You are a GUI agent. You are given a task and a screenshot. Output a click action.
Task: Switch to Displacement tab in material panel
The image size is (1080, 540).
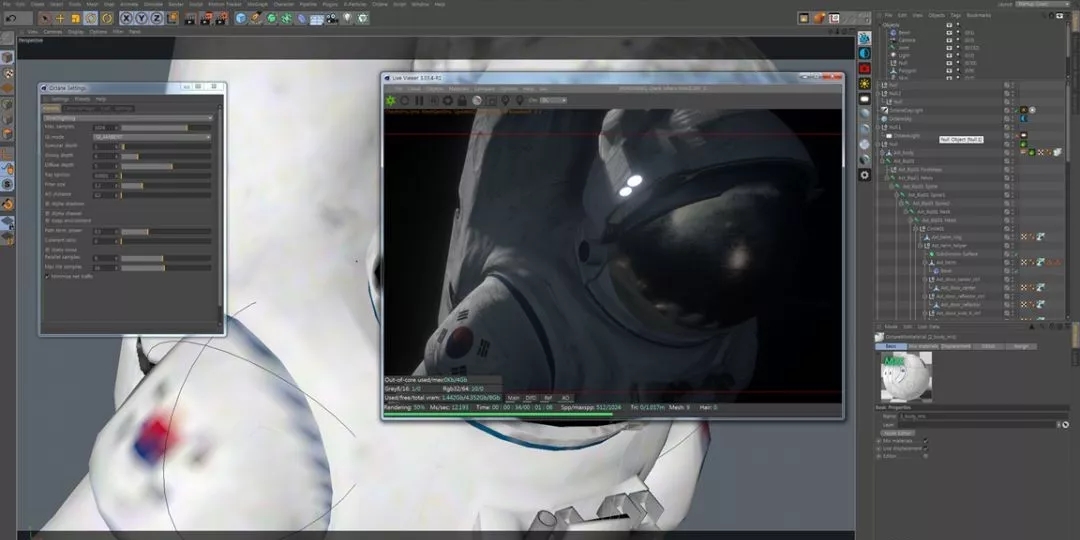pos(957,346)
